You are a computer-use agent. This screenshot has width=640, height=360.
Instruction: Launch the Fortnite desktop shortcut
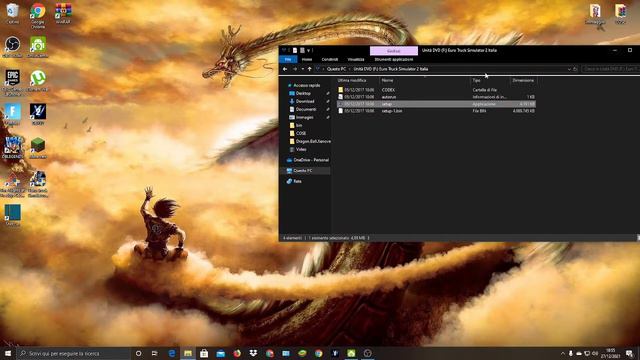tap(13, 114)
